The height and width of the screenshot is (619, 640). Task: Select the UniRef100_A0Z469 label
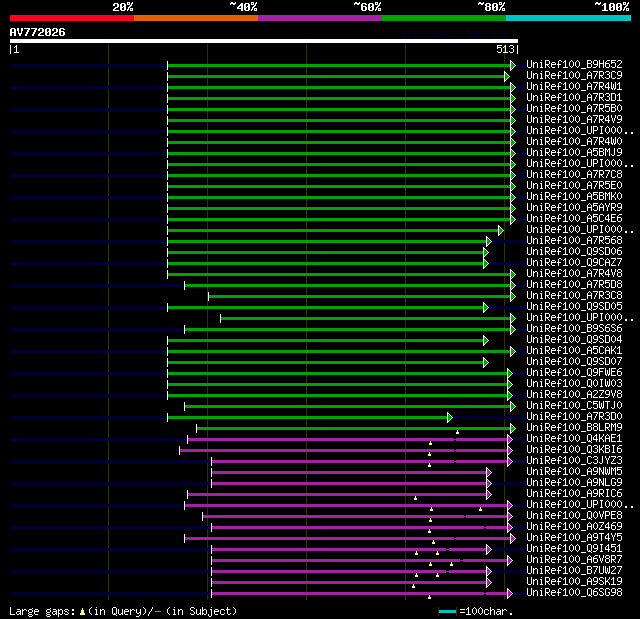pyautogui.click(x=574, y=527)
